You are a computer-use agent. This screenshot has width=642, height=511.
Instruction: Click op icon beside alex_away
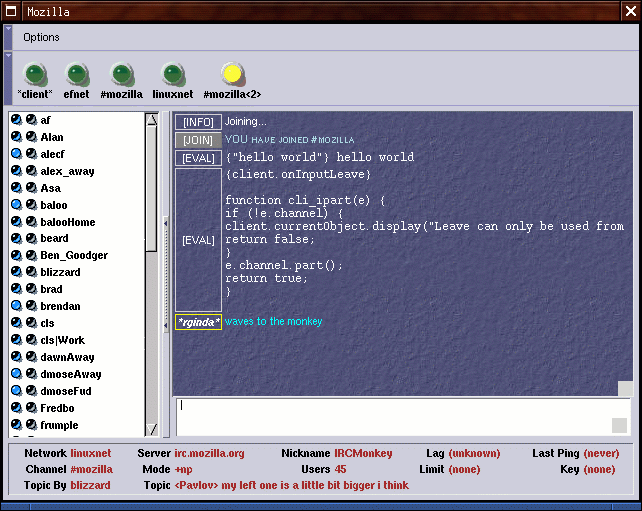tap(16, 170)
